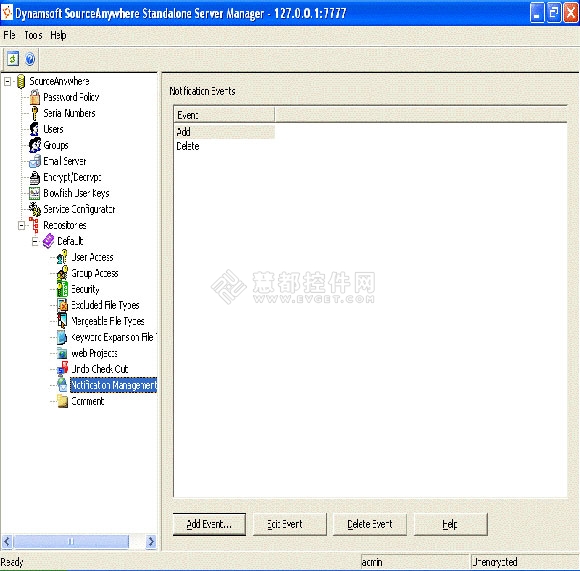Click the Notification Management icon
This screenshot has width=580, height=571.
coord(62,385)
